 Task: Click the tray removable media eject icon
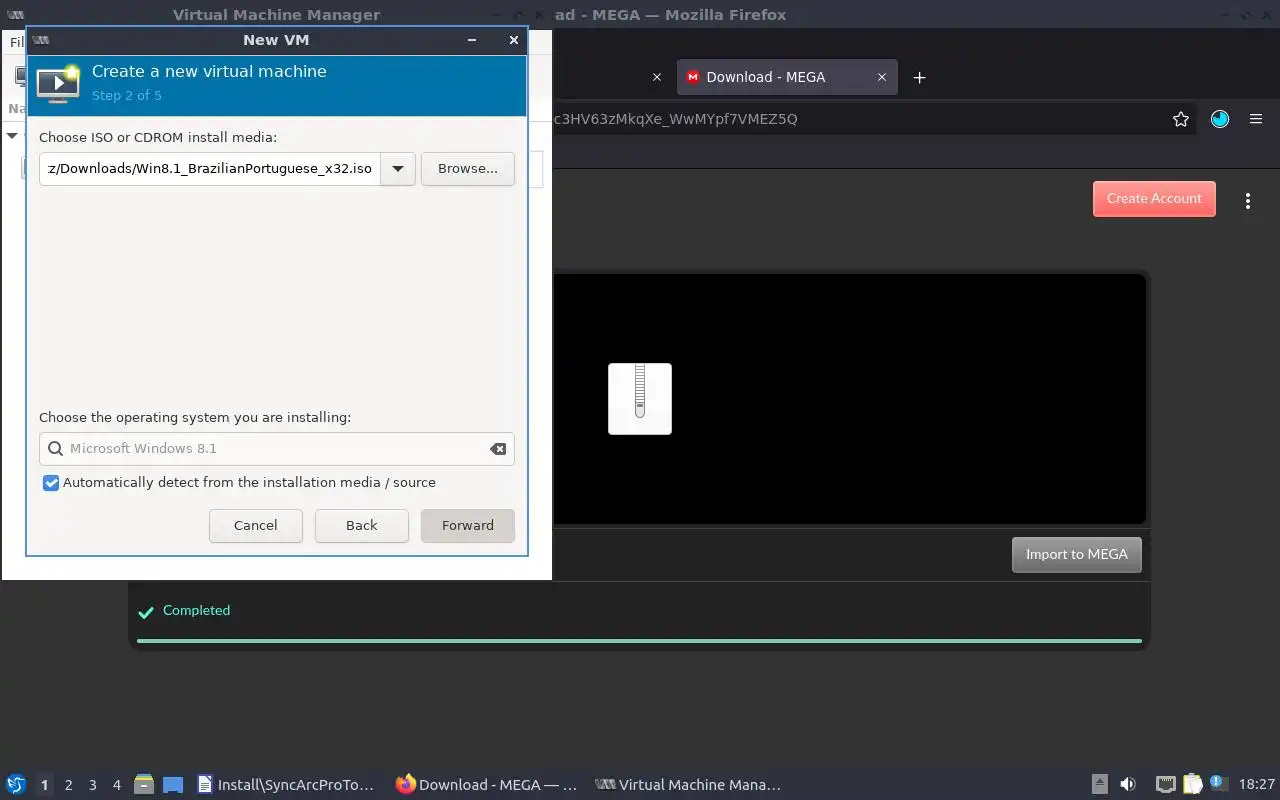coord(1099,785)
